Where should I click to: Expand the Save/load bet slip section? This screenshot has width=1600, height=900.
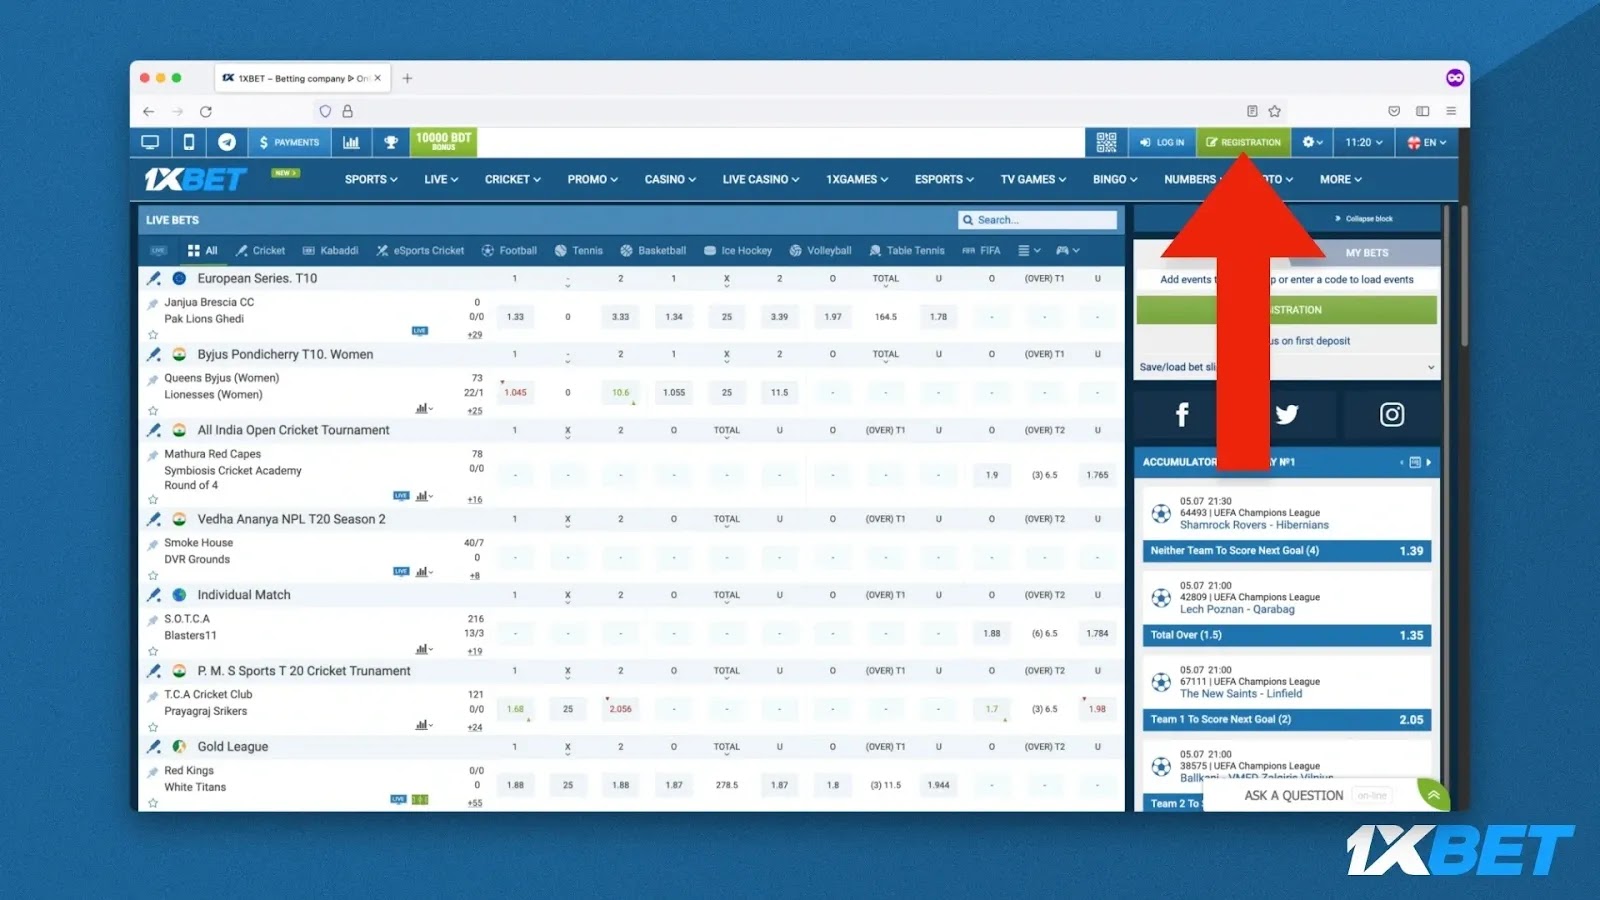(1288, 367)
